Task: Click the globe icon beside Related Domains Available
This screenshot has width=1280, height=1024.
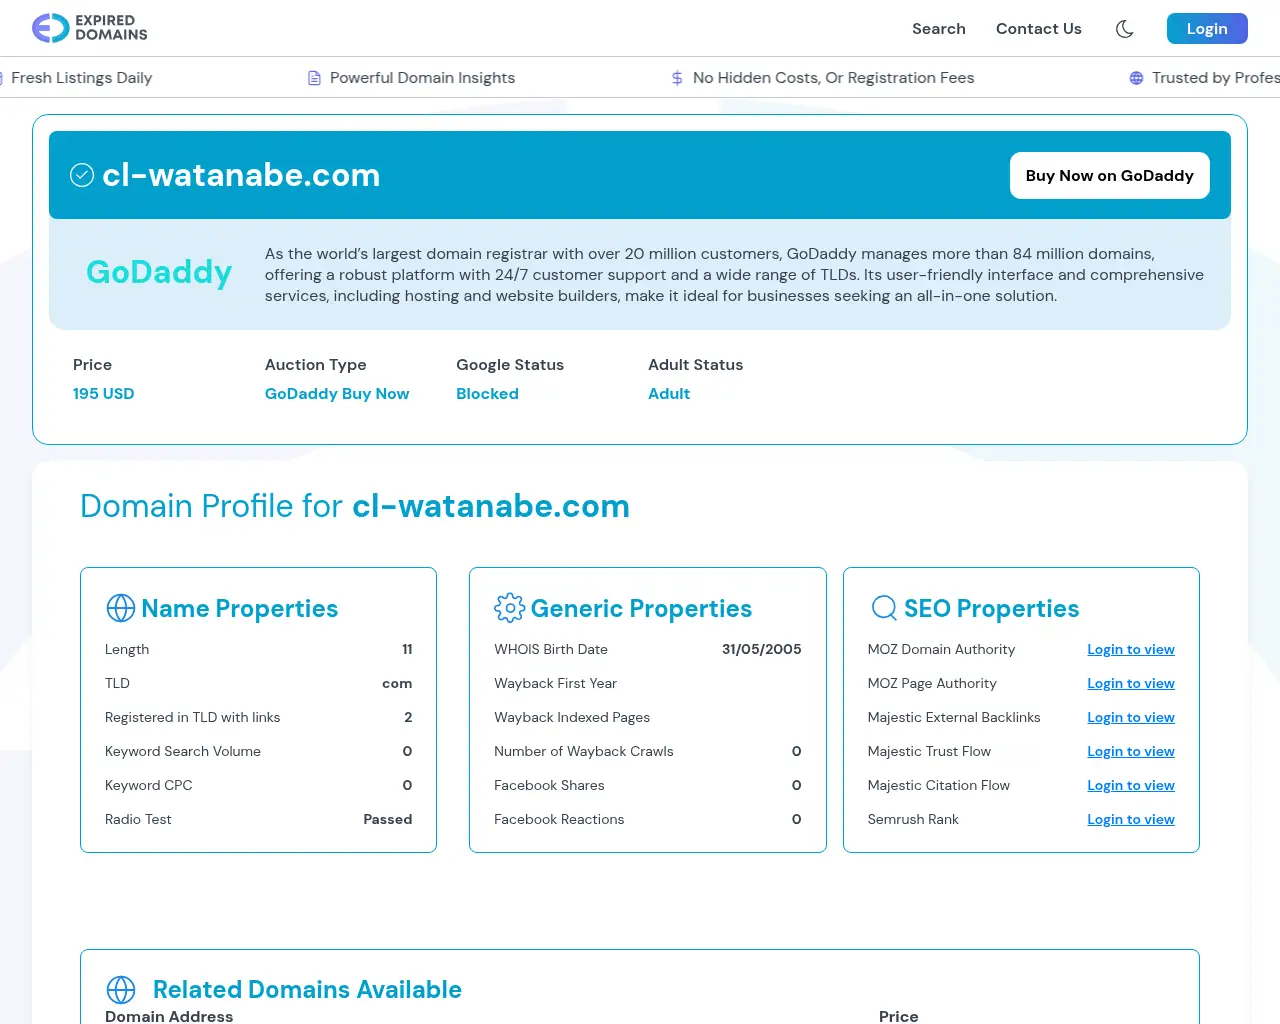Action: 121,990
